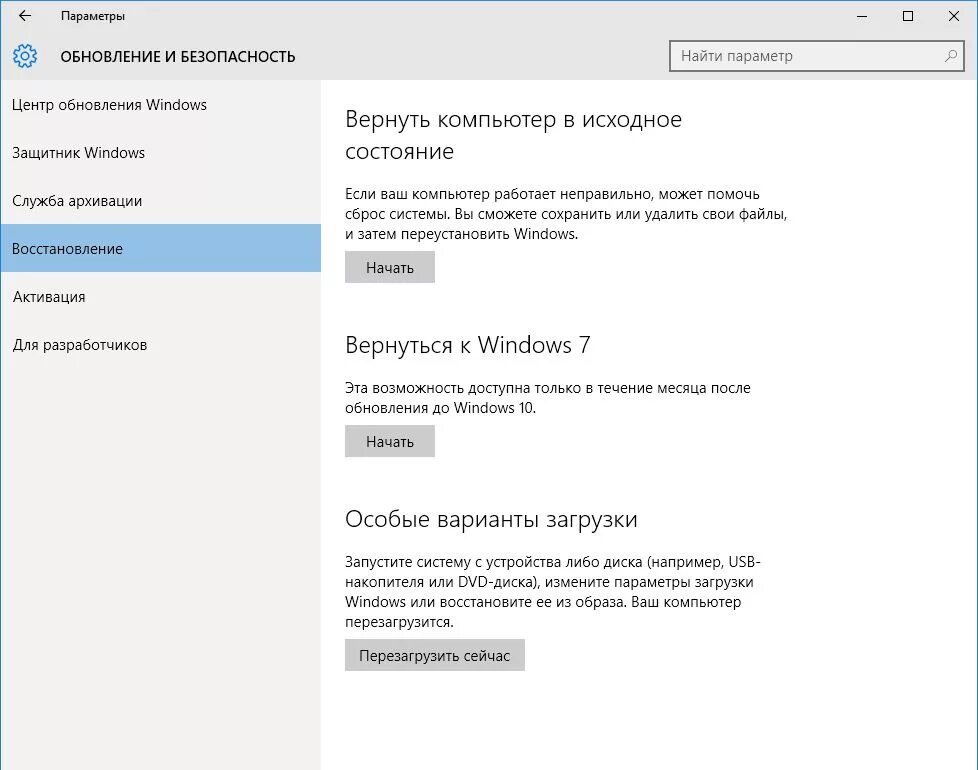This screenshot has height=770, width=978.
Task: Click heading 'Особые варианты загрузки'
Action: (491, 519)
